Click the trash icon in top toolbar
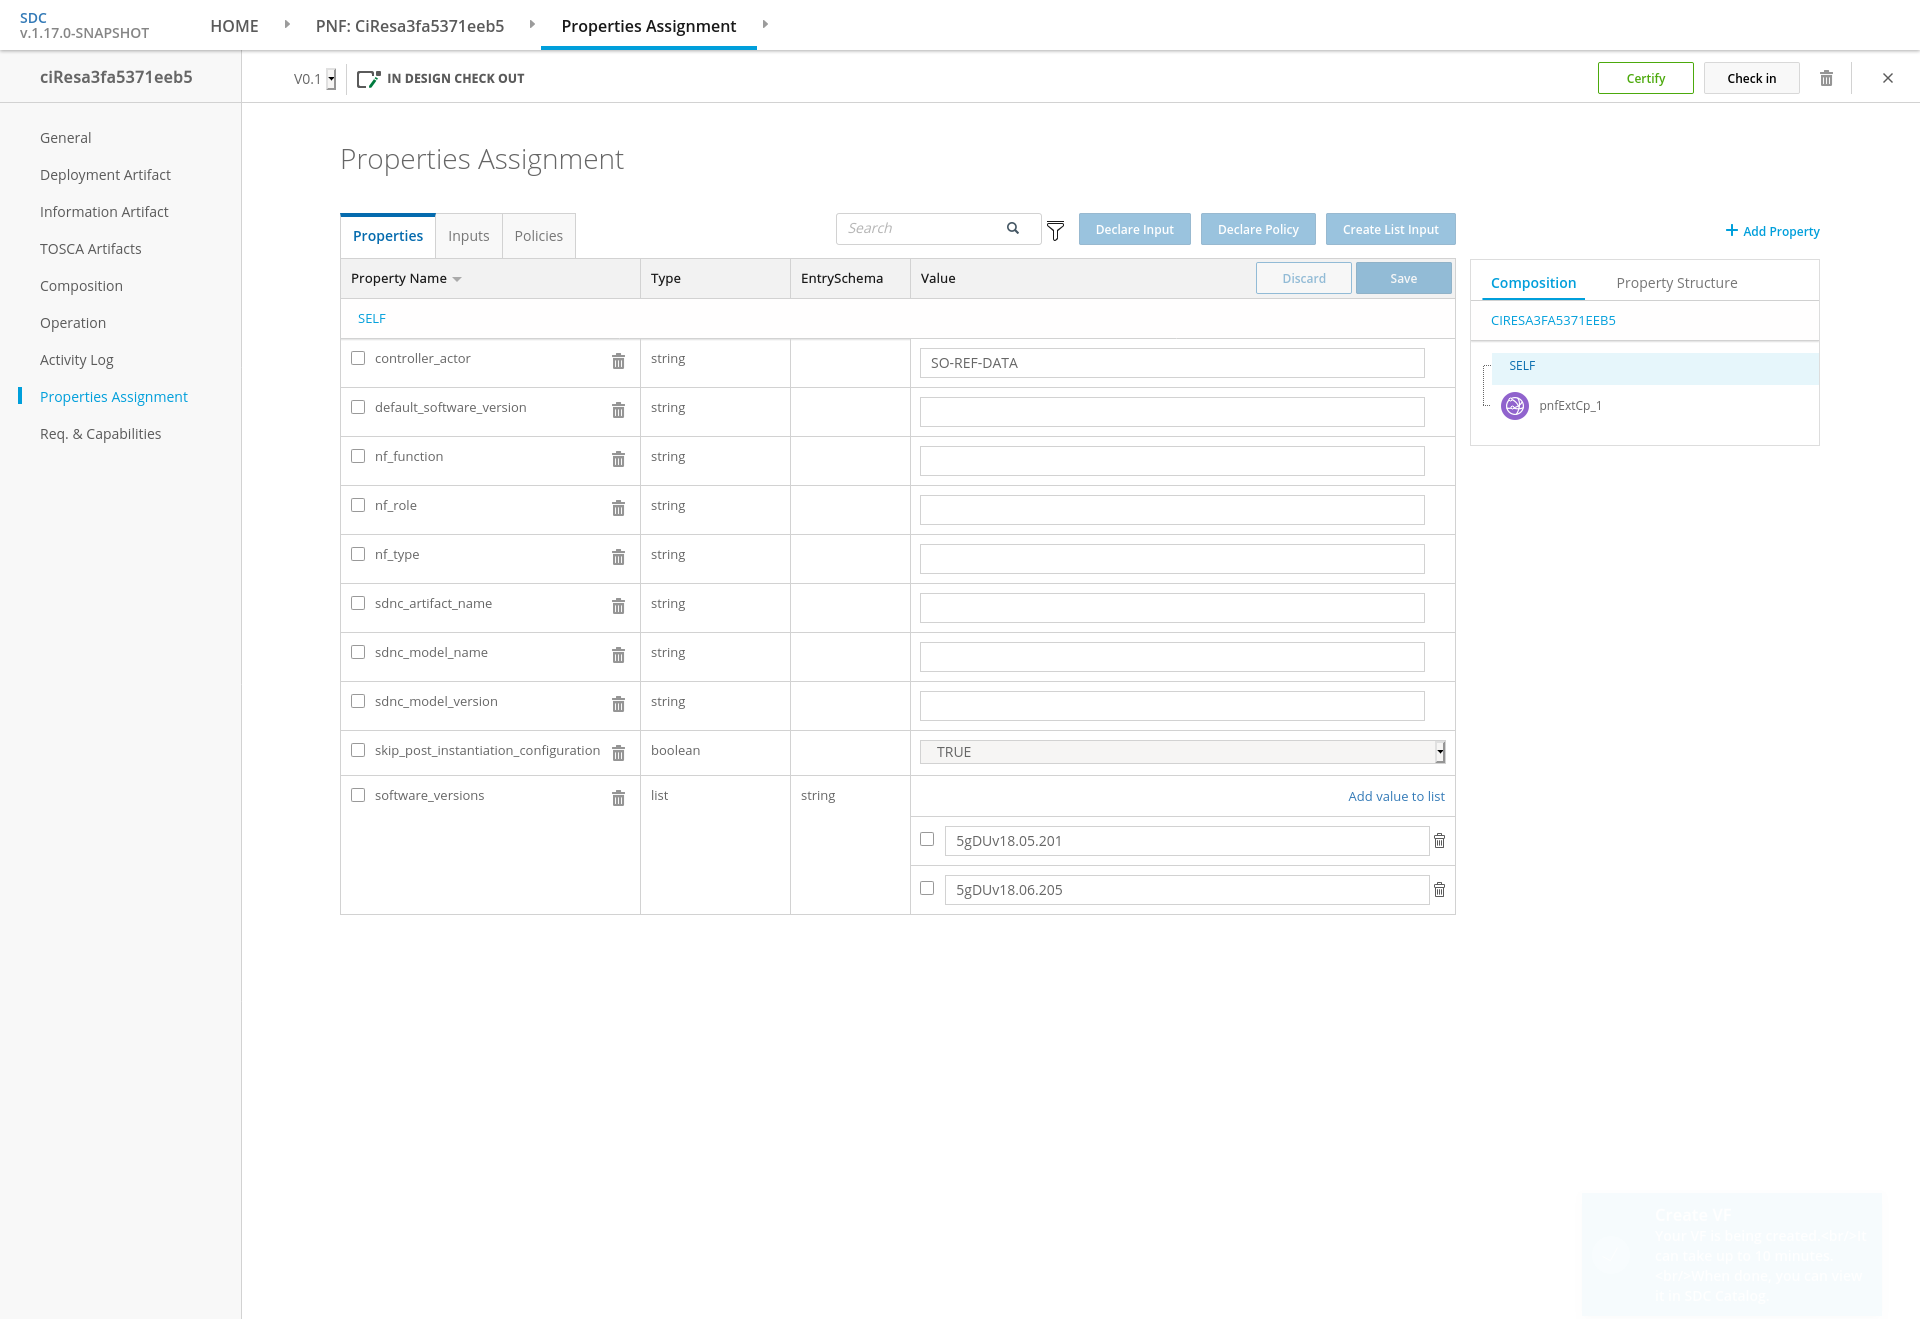 pos(1826,78)
